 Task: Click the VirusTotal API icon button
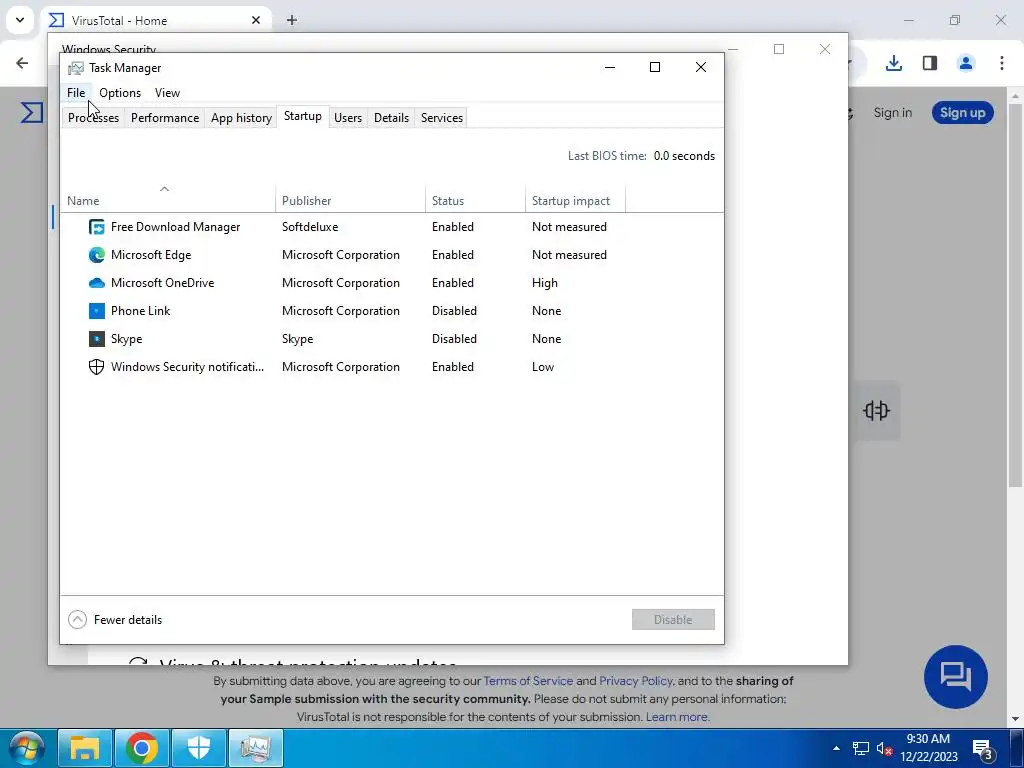[876, 411]
